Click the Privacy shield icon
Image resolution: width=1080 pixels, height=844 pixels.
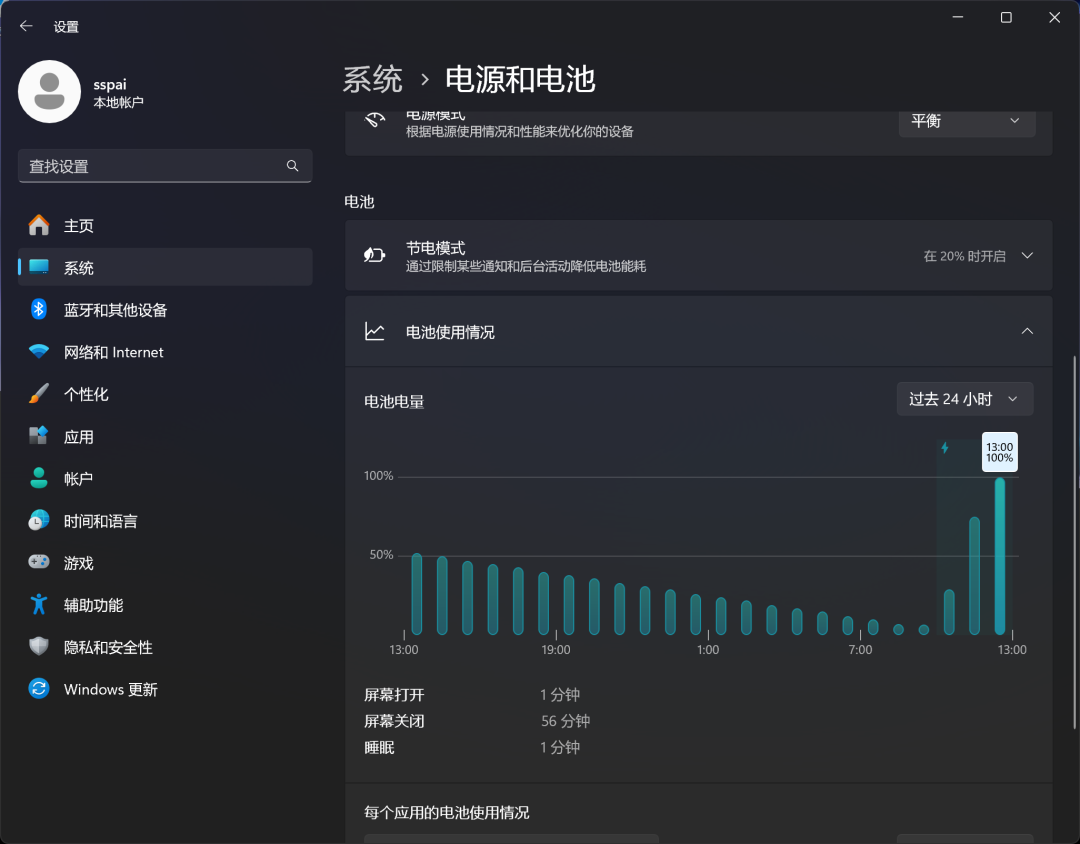point(39,646)
